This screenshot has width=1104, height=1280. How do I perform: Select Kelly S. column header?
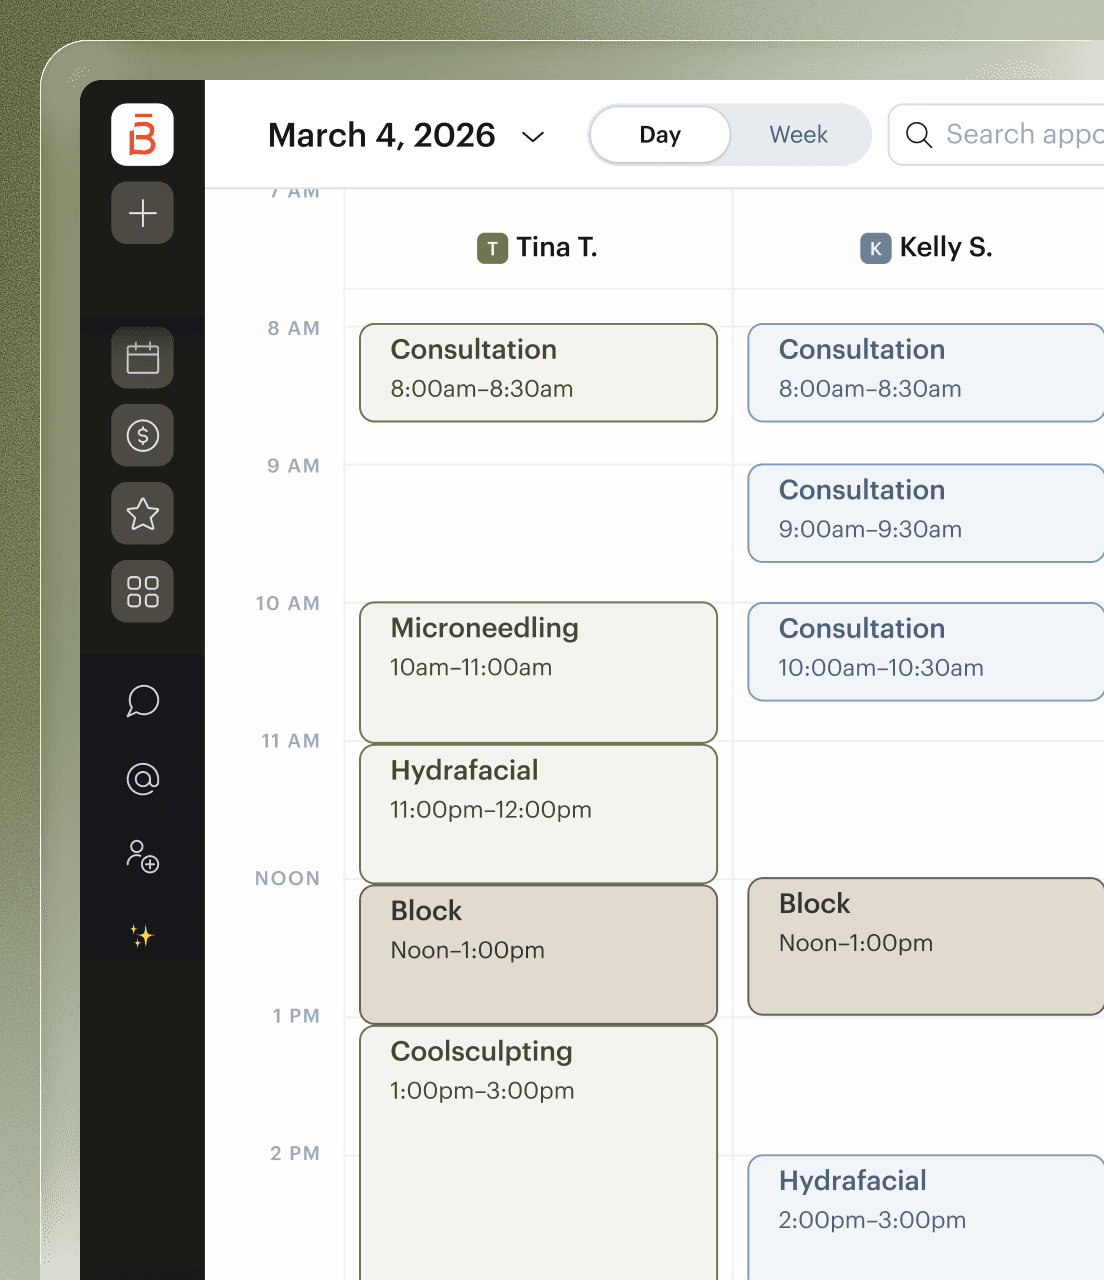[x=926, y=247]
